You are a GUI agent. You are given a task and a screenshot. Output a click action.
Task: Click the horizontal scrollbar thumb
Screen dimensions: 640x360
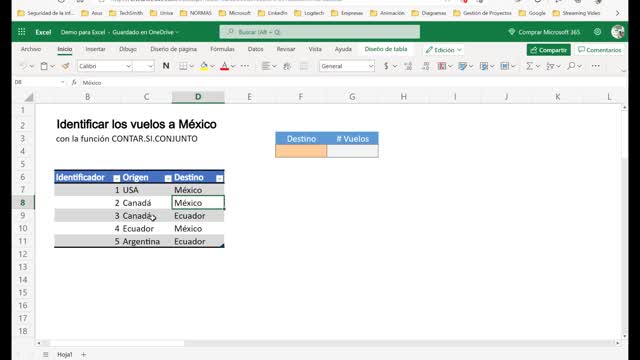(116, 343)
